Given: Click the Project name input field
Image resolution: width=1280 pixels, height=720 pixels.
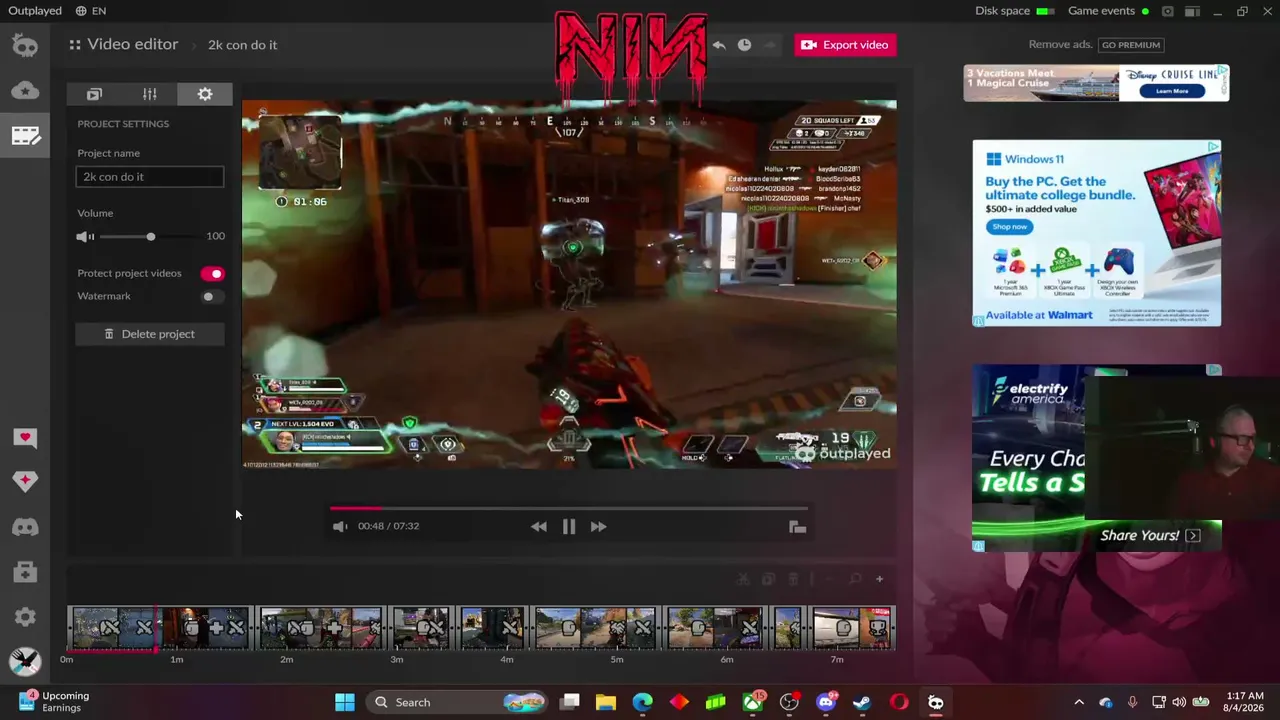Looking at the screenshot, I should [150, 177].
